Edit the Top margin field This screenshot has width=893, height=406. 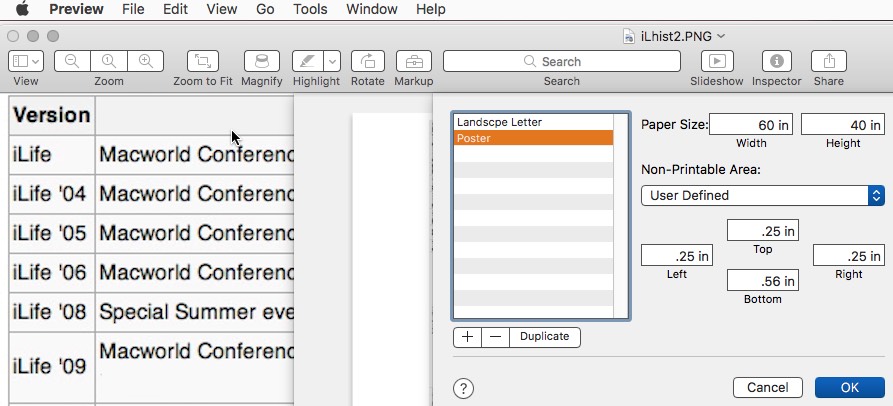(763, 231)
